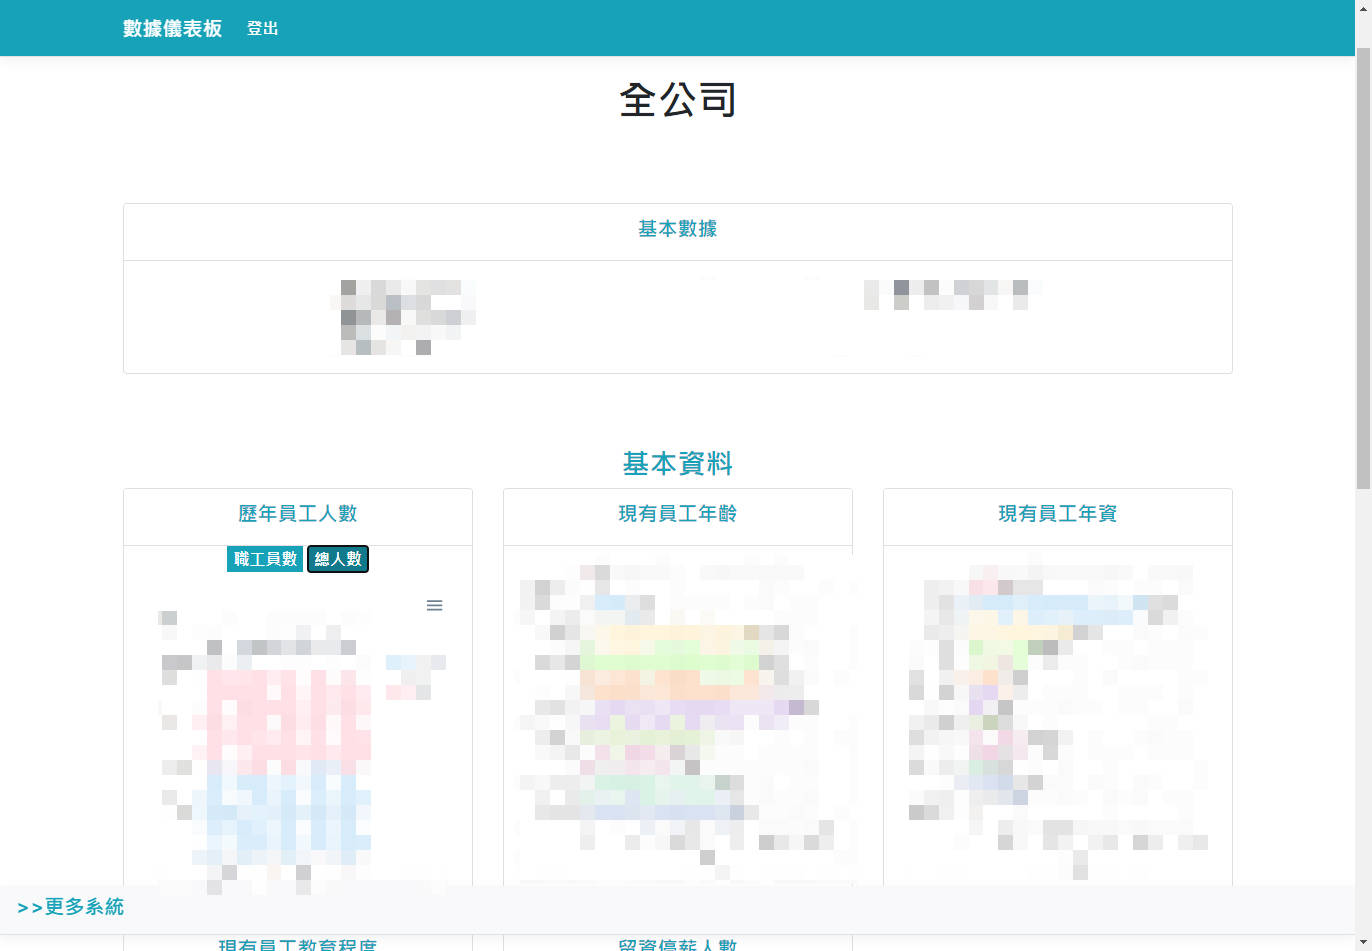Click the 基本資料 section heading

pyautogui.click(x=678, y=464)
